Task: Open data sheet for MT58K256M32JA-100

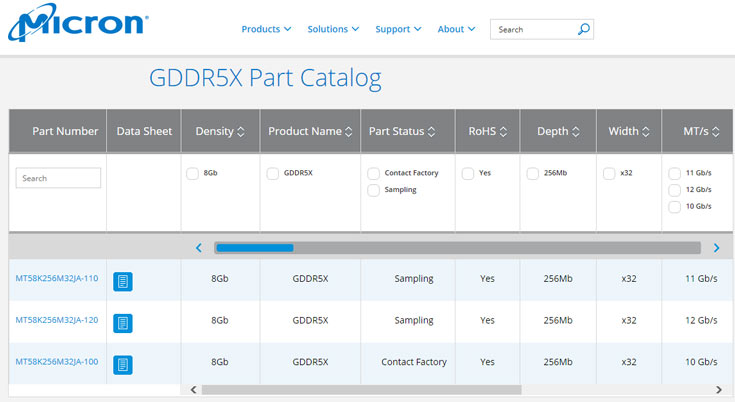Action: click(x=123, y=365)
